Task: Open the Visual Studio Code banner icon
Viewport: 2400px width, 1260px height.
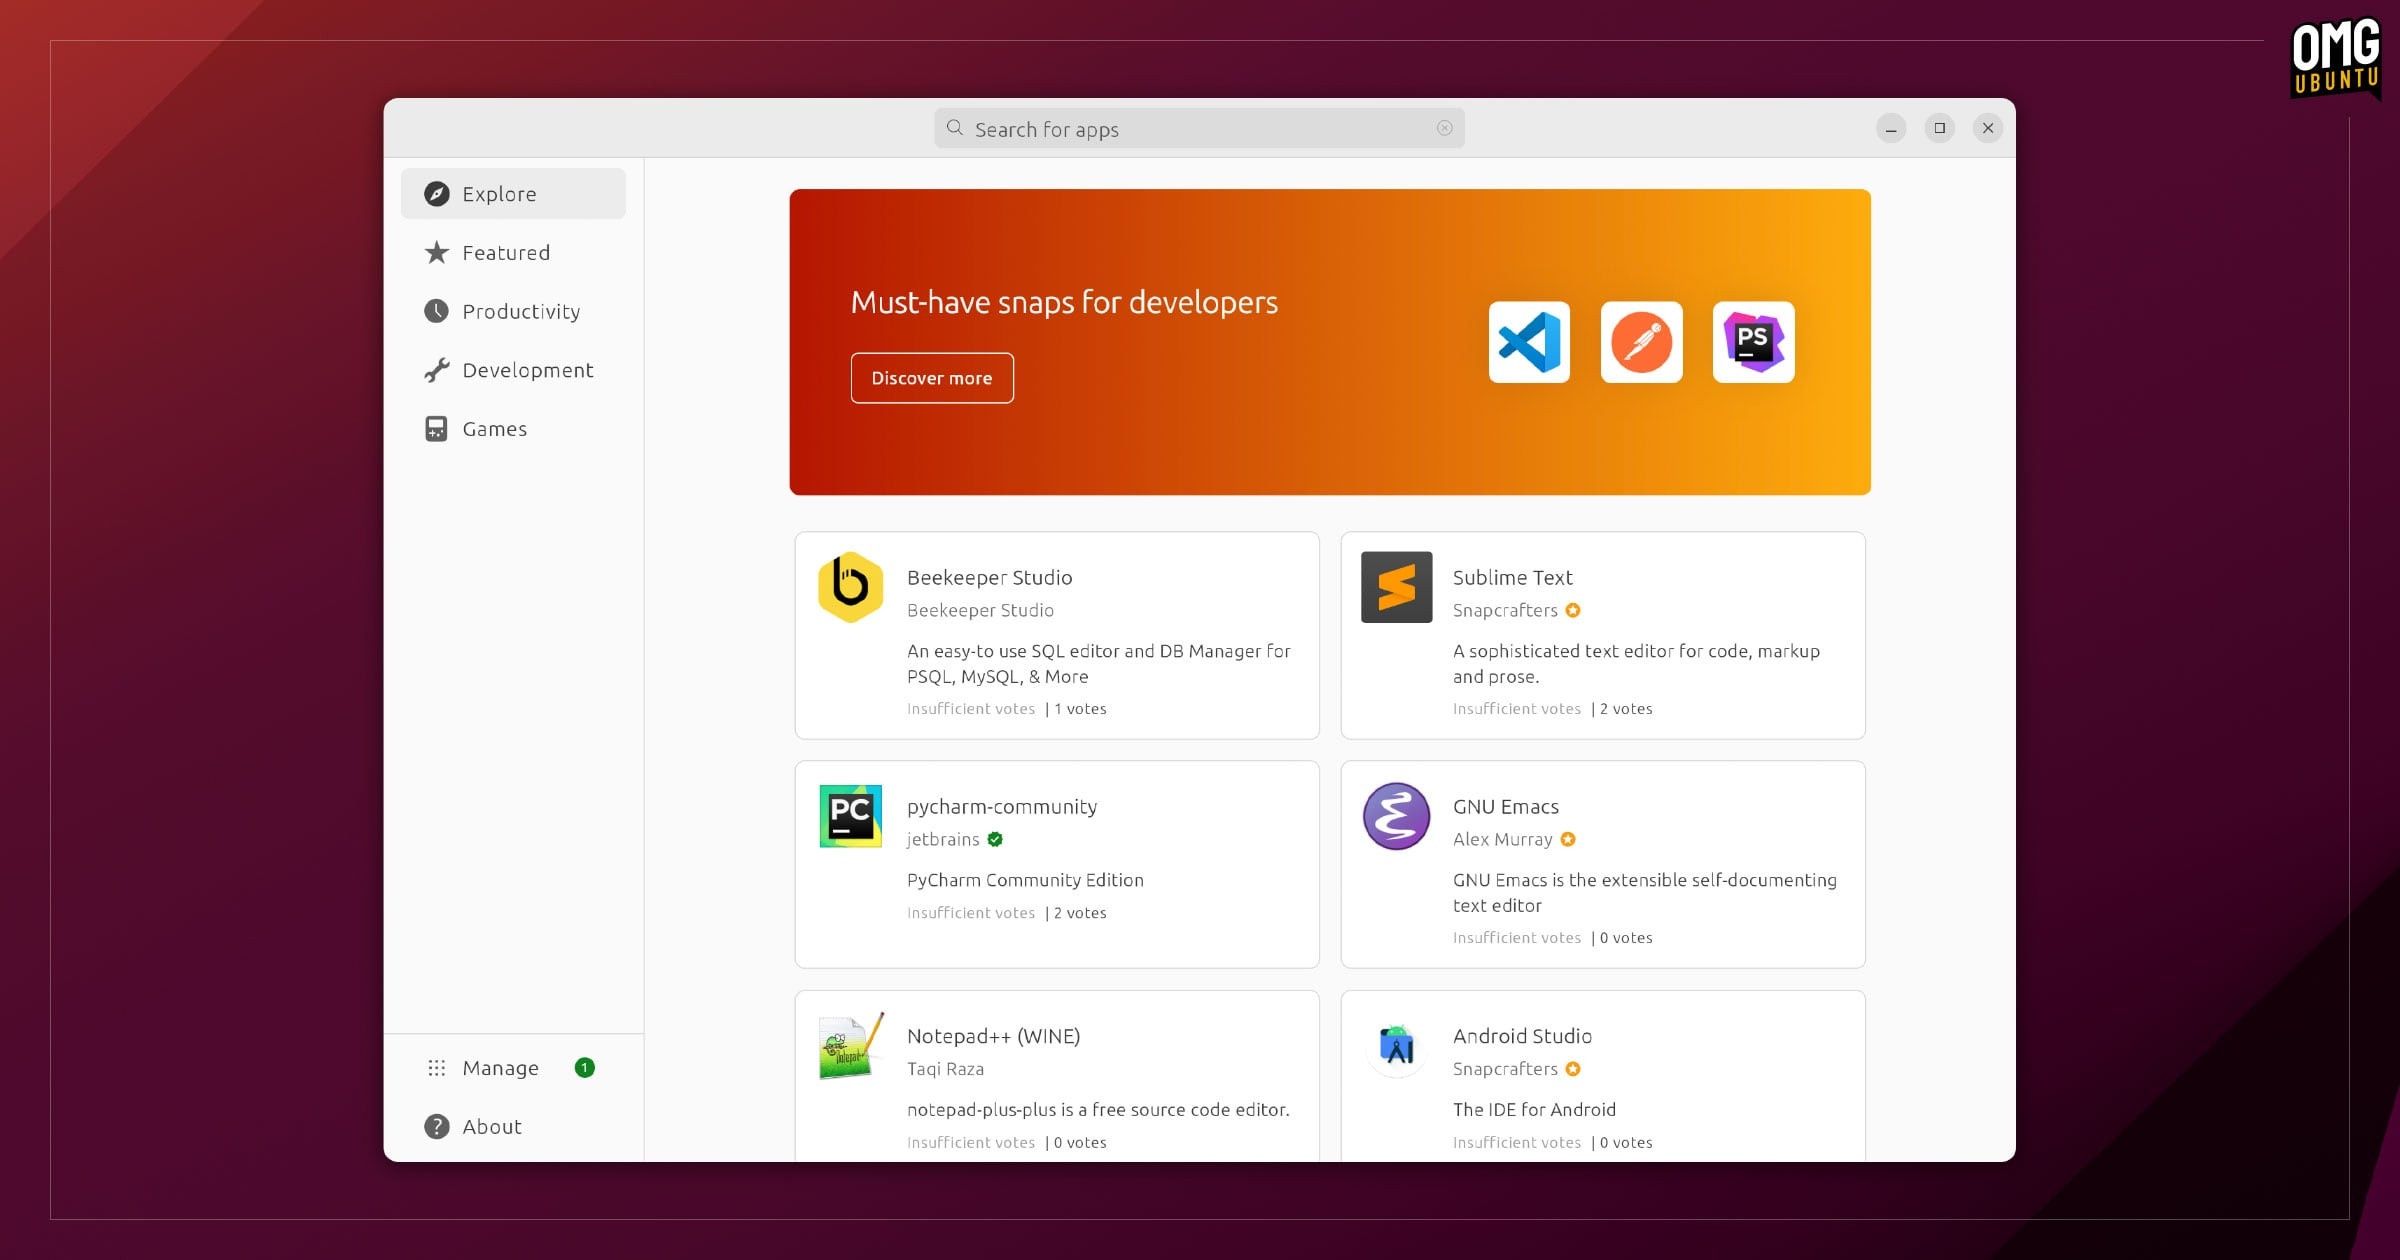Action: pos(1529,342)
